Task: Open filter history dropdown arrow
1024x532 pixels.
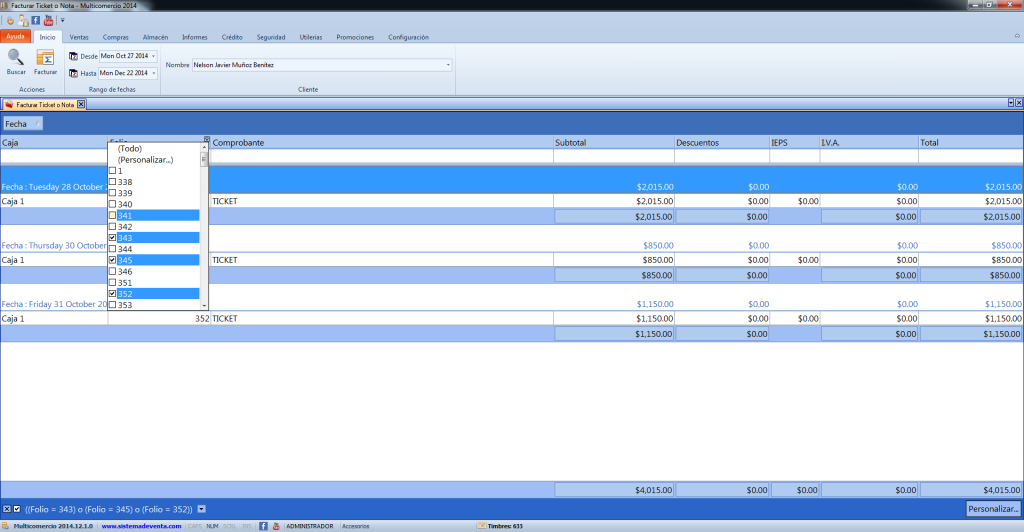Action: tap(201, 509)
